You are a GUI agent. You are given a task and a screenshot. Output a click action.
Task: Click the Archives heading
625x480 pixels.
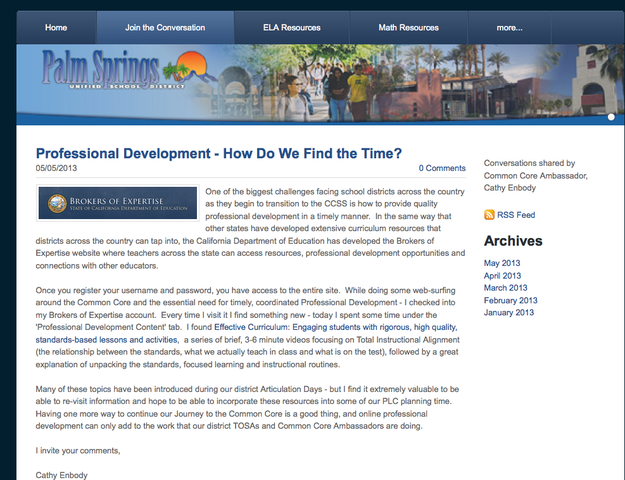(x=513, y=241)
